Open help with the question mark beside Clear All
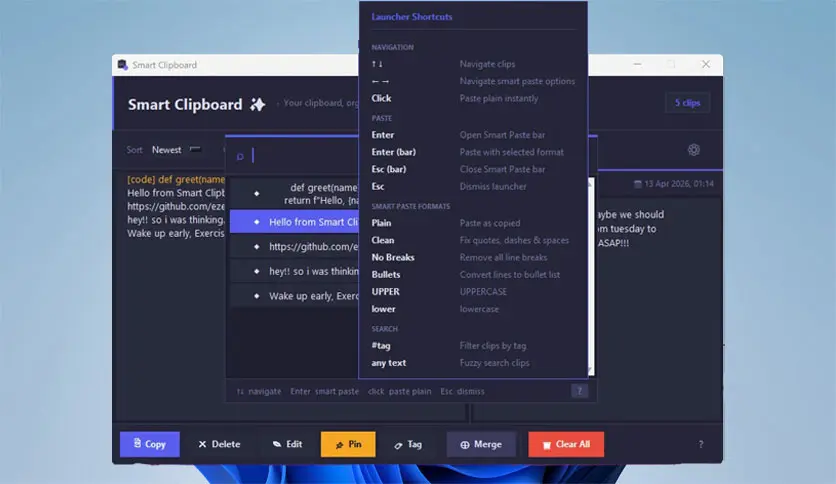This screenshot has height=484, width=836. click(701, 445)
